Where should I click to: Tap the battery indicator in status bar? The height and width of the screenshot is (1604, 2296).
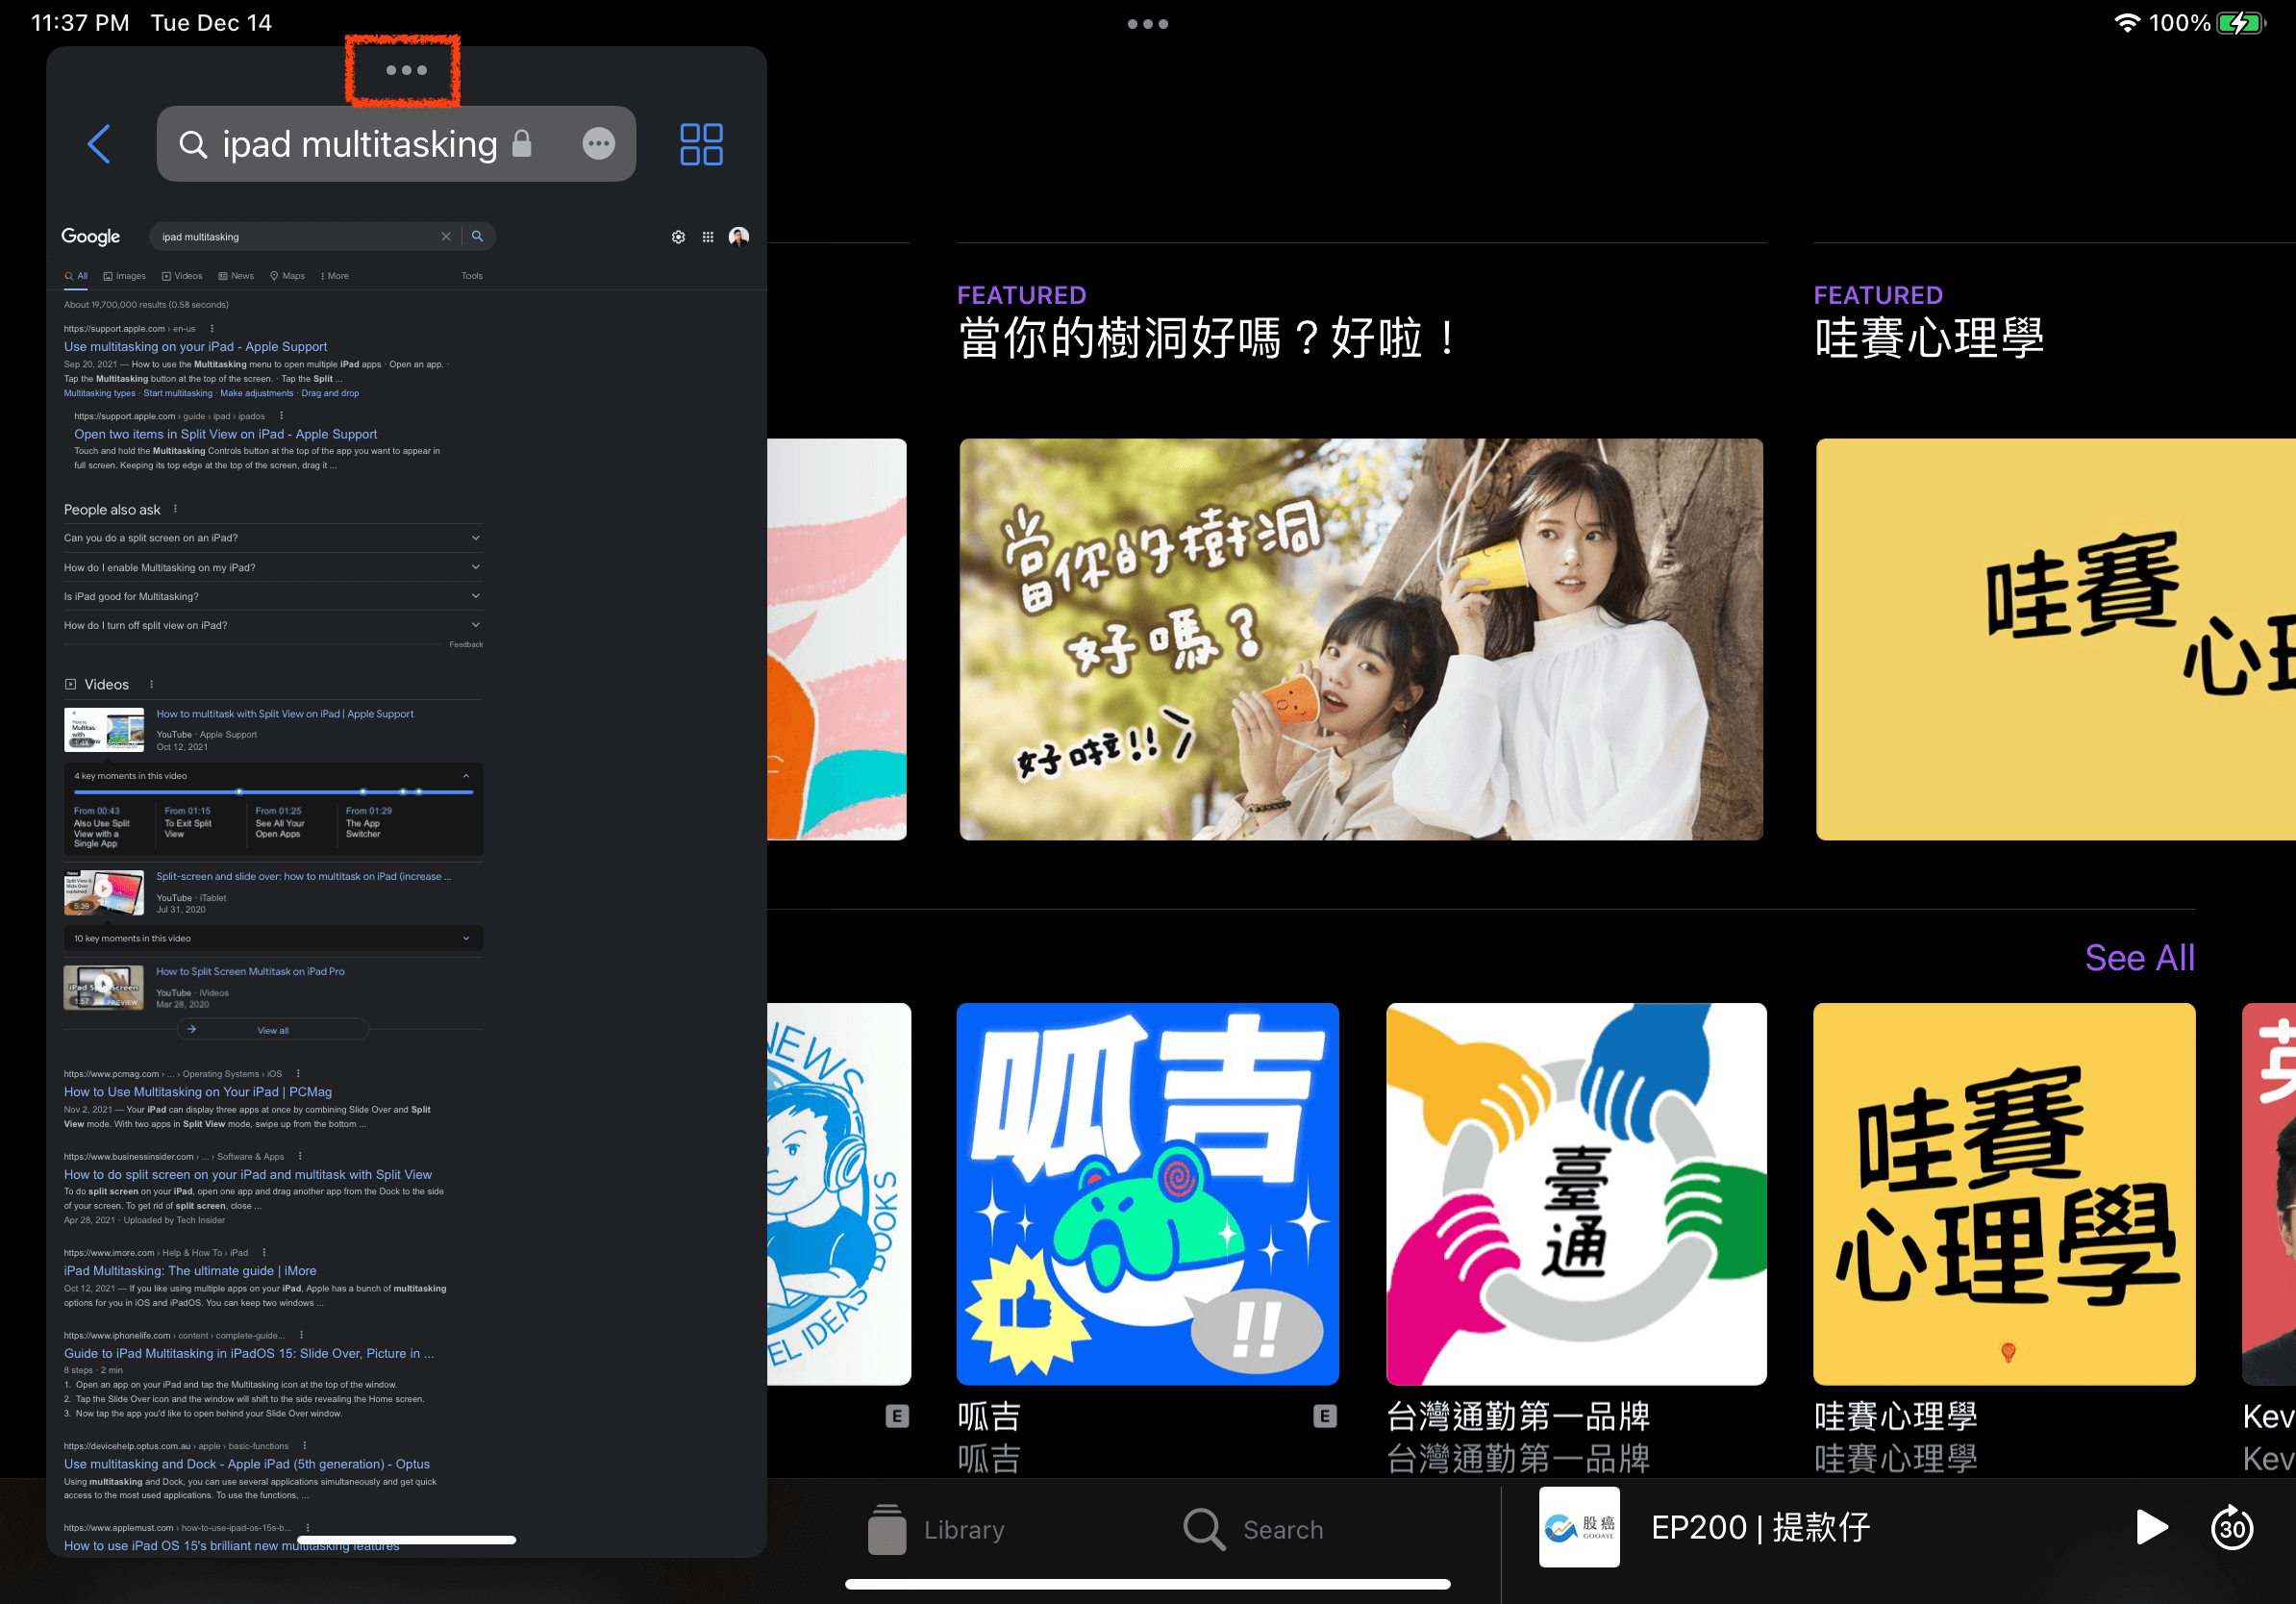click(x=2241, y=23)
